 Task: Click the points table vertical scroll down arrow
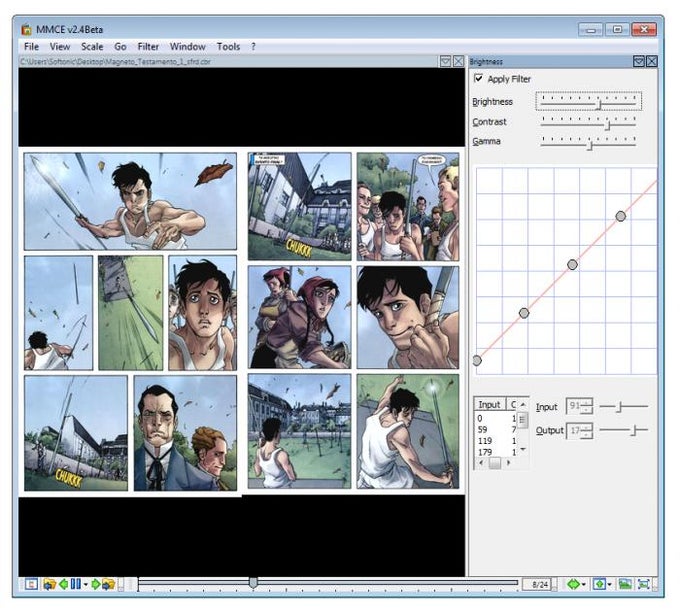[x=523, y=449]
